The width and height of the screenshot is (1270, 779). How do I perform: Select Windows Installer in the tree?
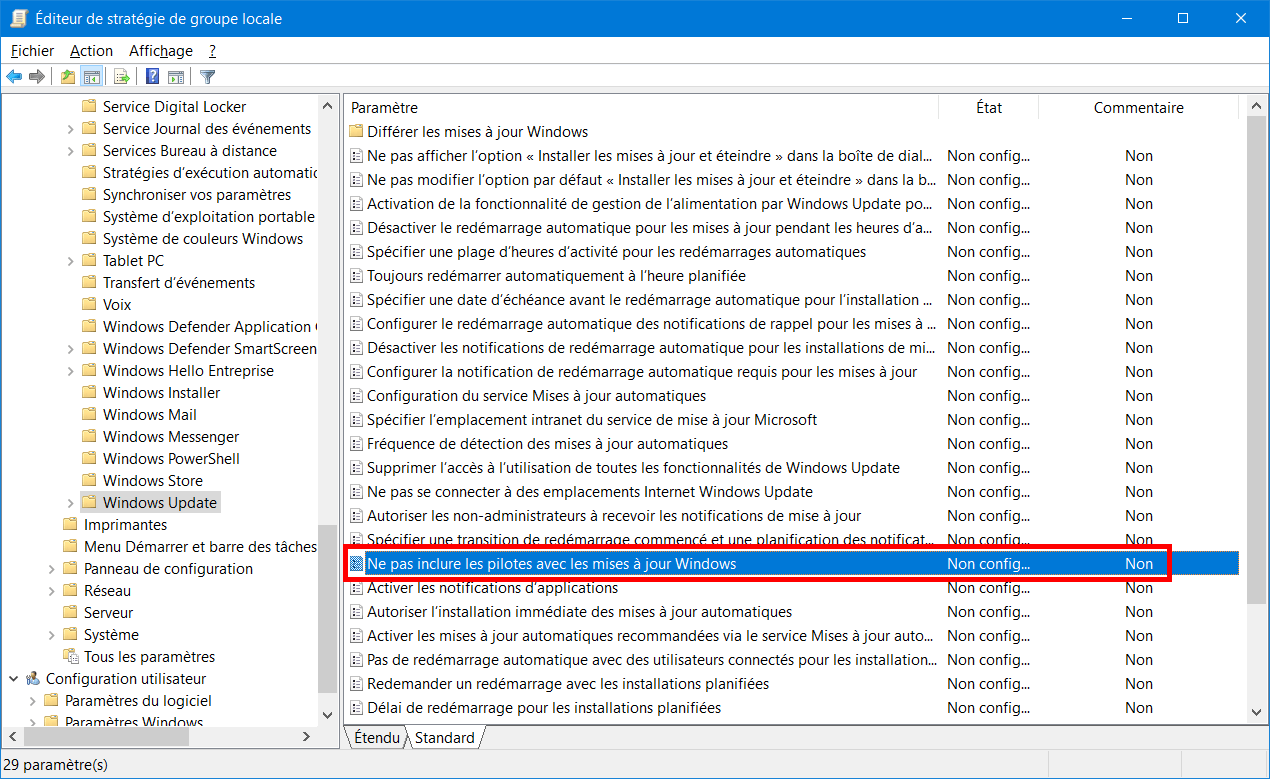pos(161,393)
